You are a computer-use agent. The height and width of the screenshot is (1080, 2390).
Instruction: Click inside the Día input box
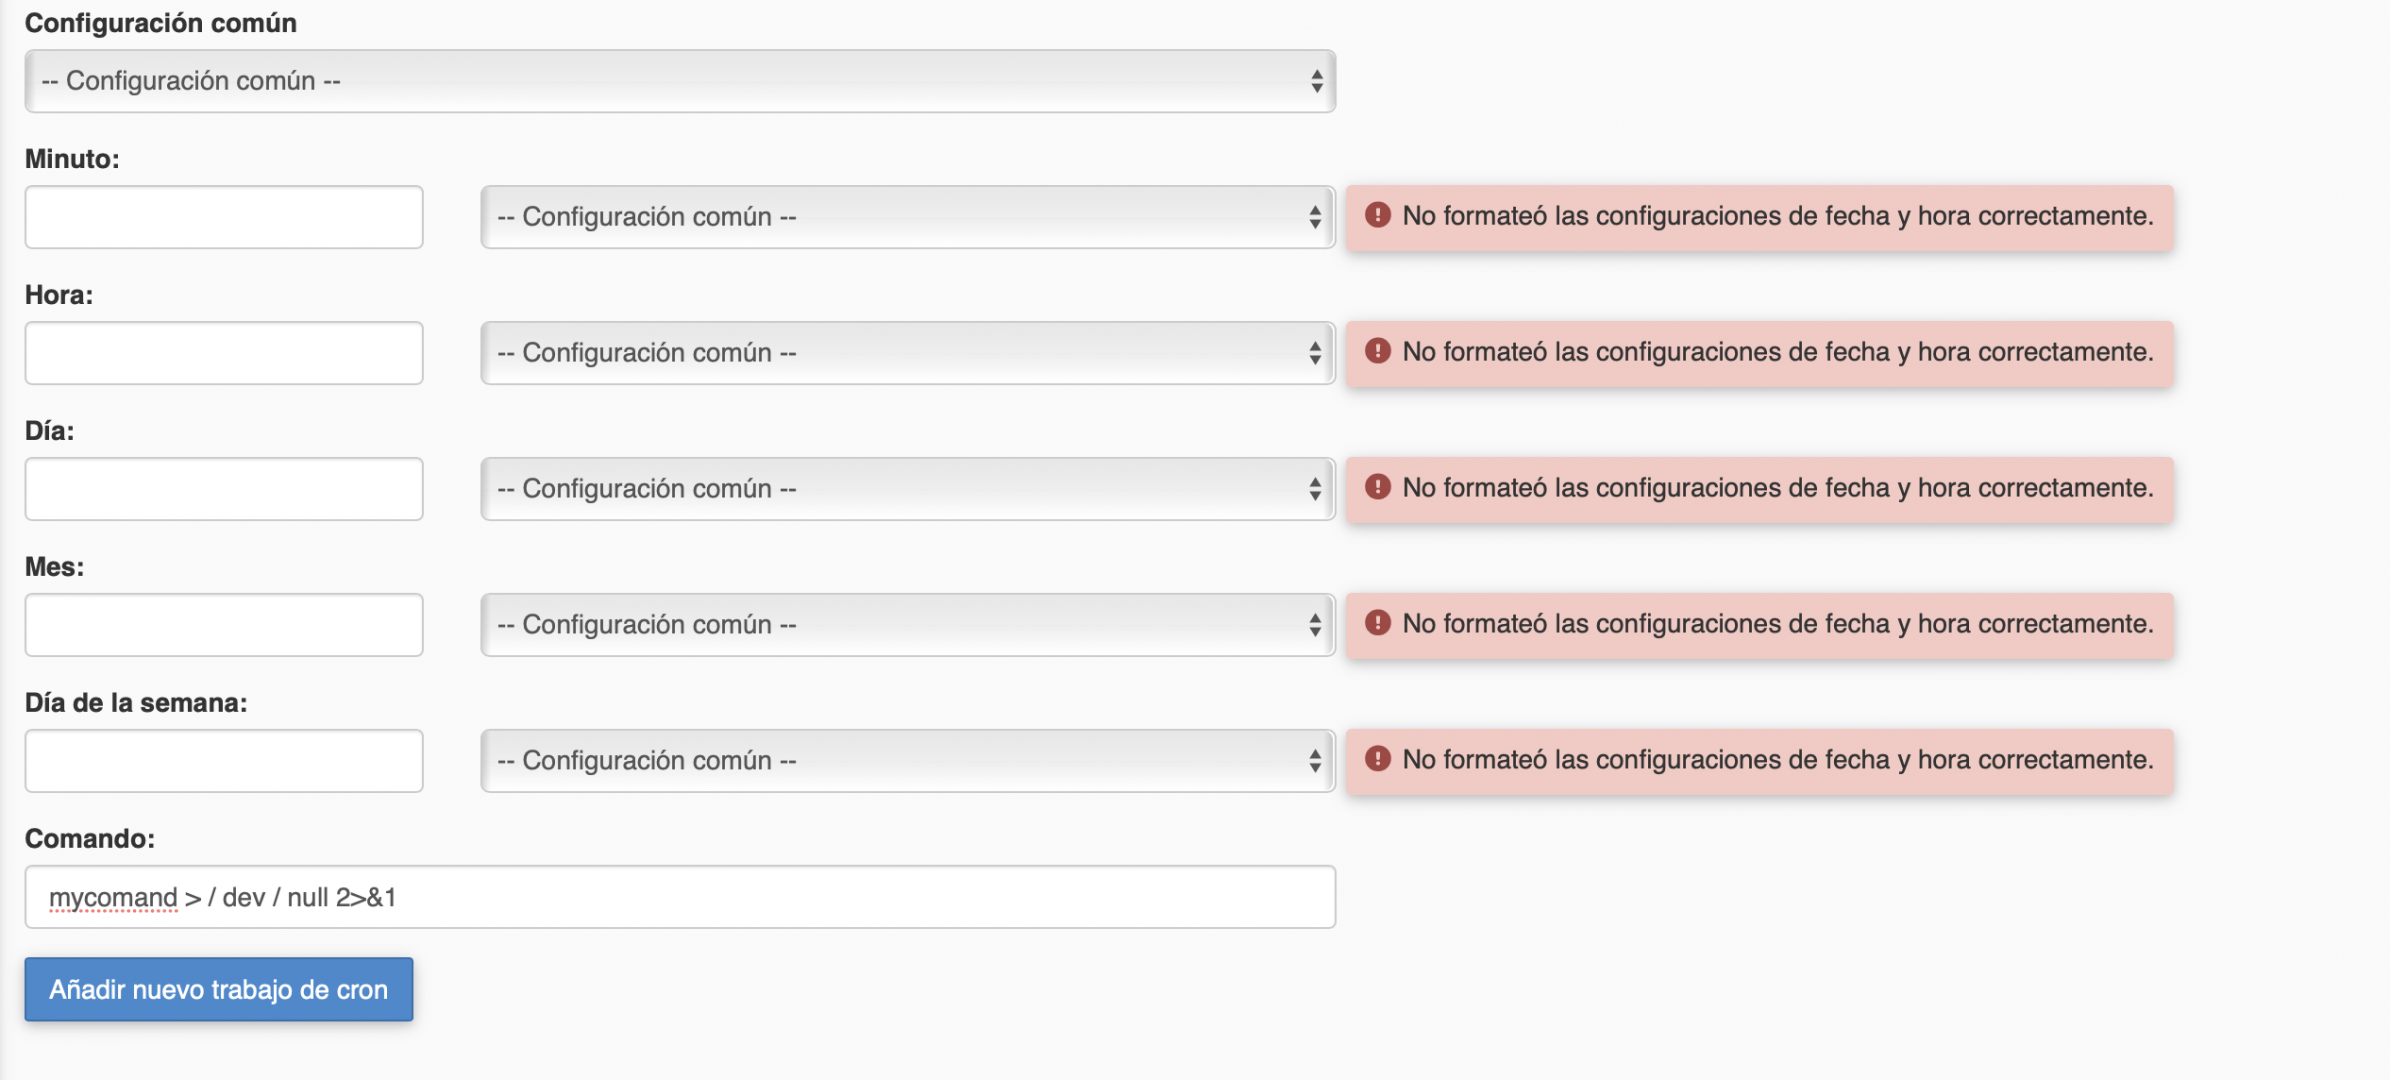pyautogui.click(x=224, y=489)
